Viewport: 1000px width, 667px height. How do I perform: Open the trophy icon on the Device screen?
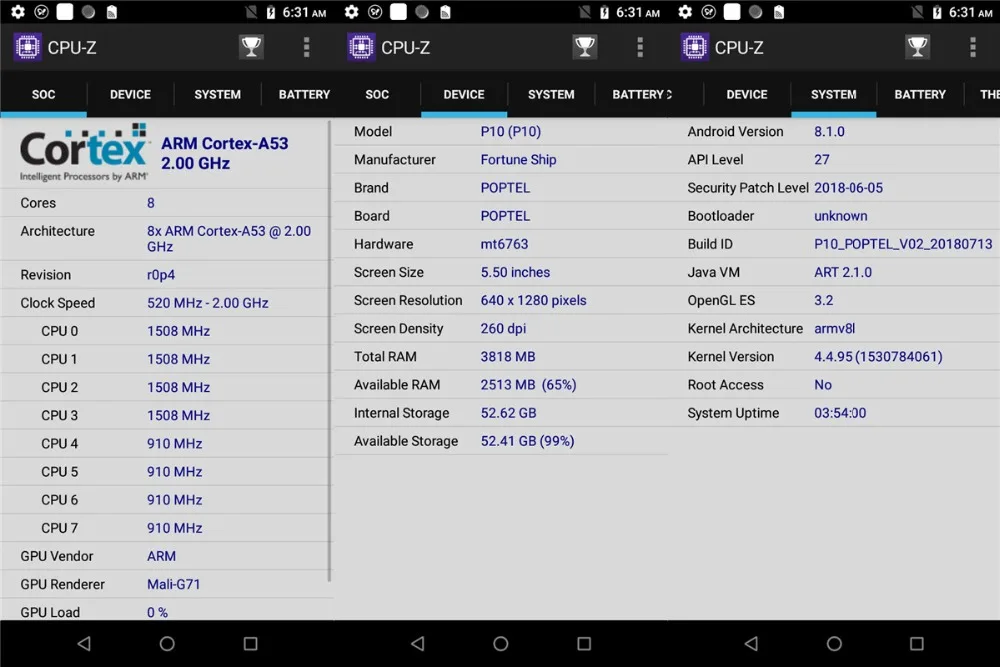click(x=585, y=47)
